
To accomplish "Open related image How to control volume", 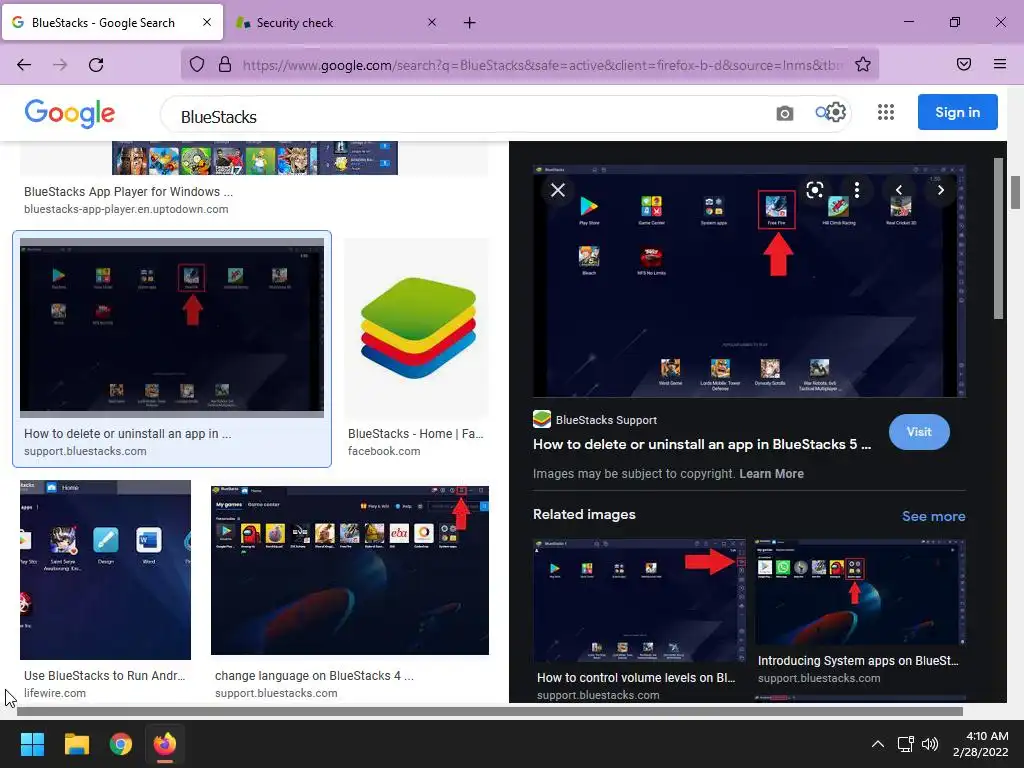I will click(x=639, y=601).
